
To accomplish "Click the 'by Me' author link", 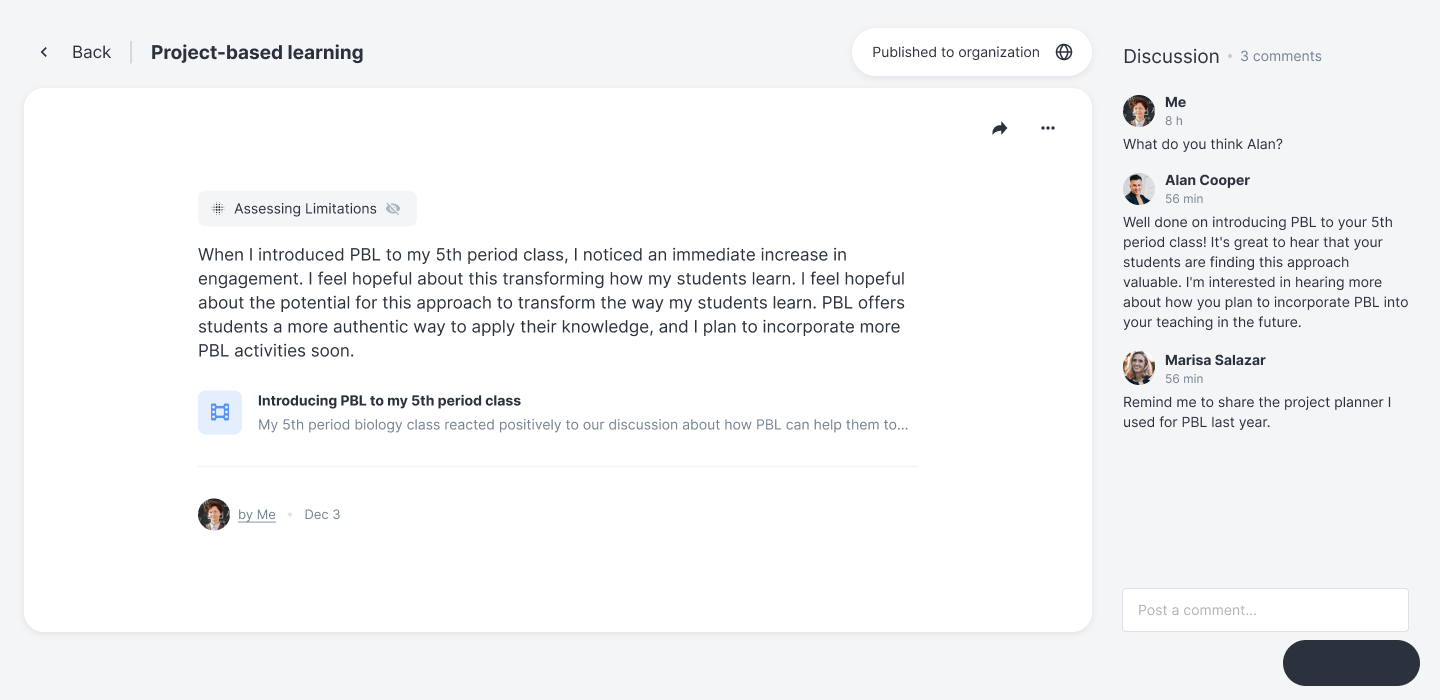I will point(257,515).
